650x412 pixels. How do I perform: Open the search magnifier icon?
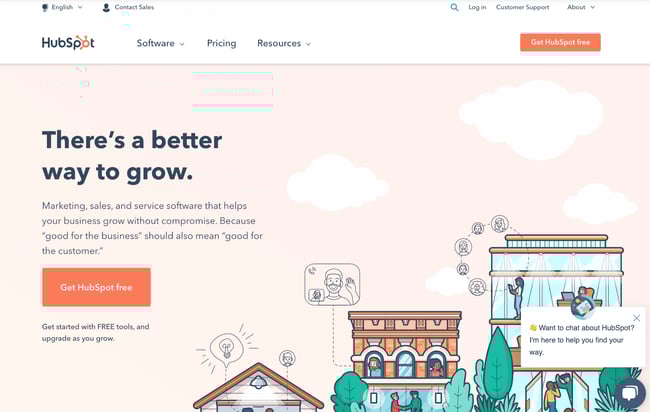[x=454, y=7]
